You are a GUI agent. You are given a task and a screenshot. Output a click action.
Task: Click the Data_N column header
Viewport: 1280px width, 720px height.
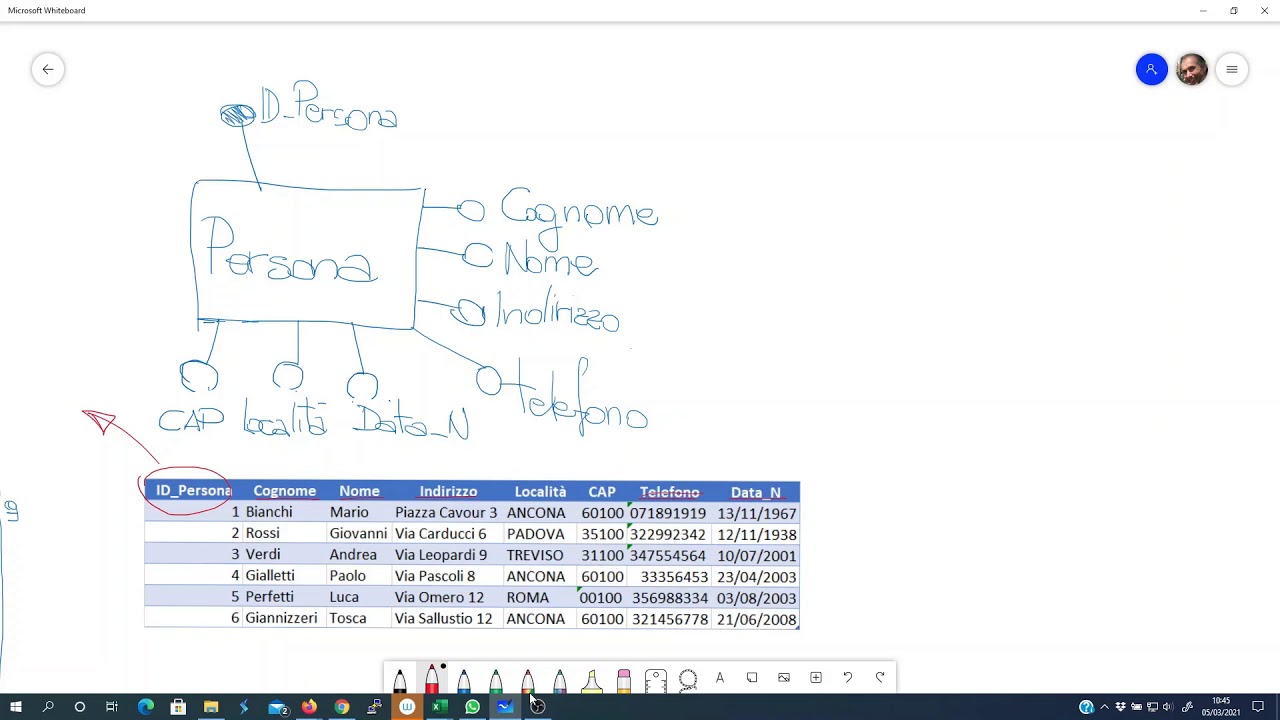755,492
